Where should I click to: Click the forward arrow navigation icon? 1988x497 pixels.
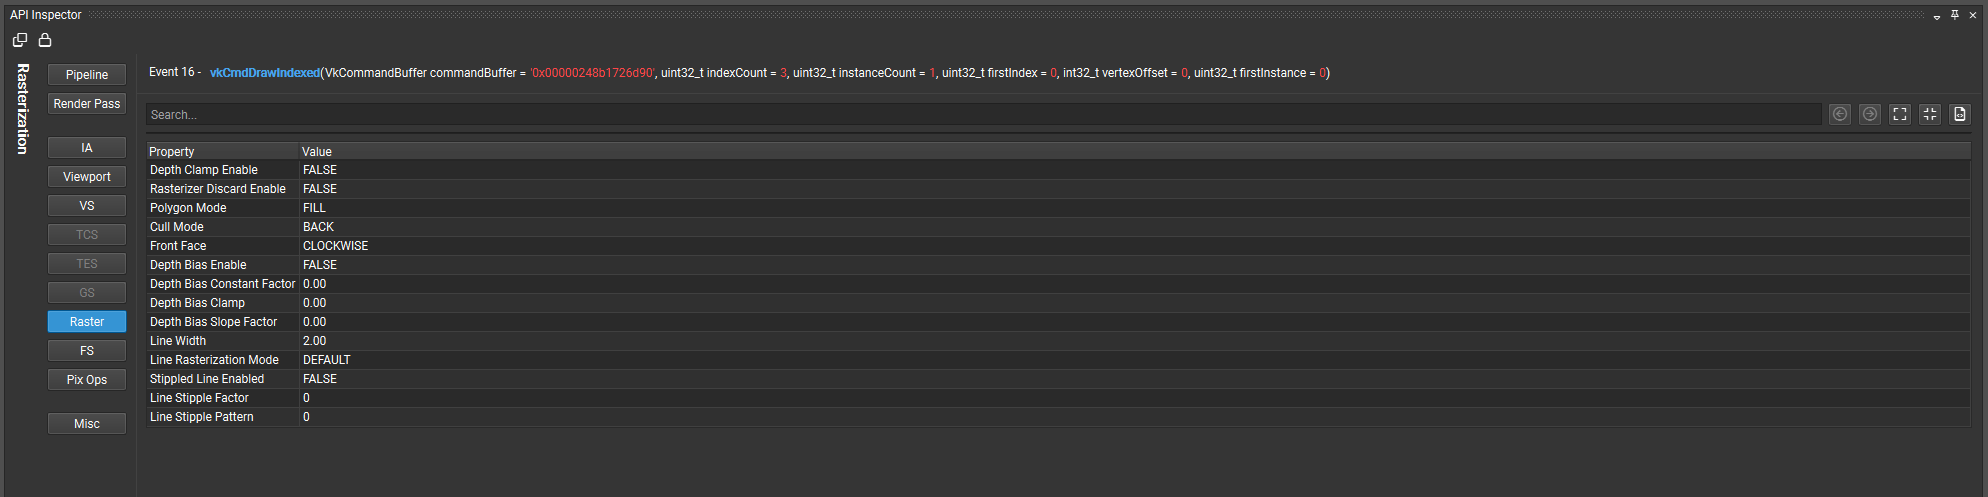coord(1870,114)
